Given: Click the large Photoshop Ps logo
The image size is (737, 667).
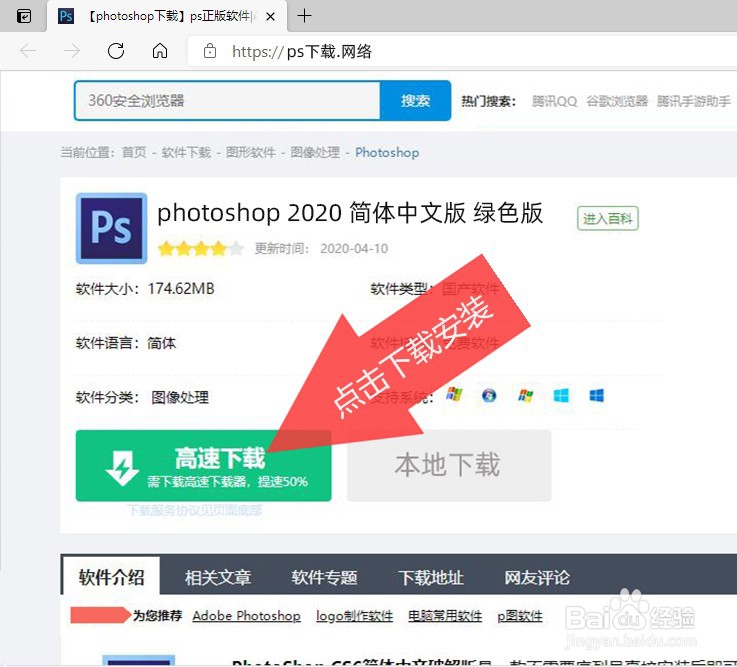Looking at the screenshot, I should 111,228.
